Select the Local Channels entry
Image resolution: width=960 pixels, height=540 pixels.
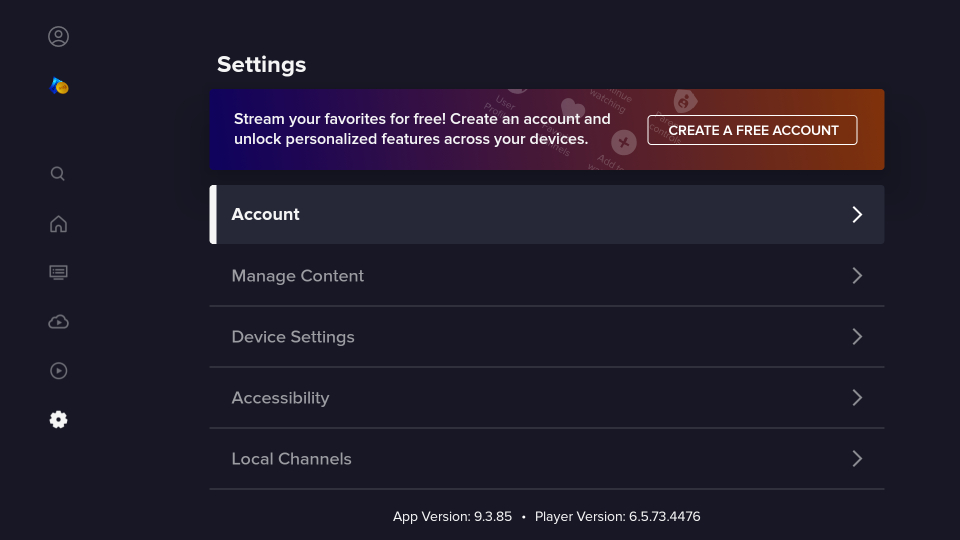tap(292, 459)
